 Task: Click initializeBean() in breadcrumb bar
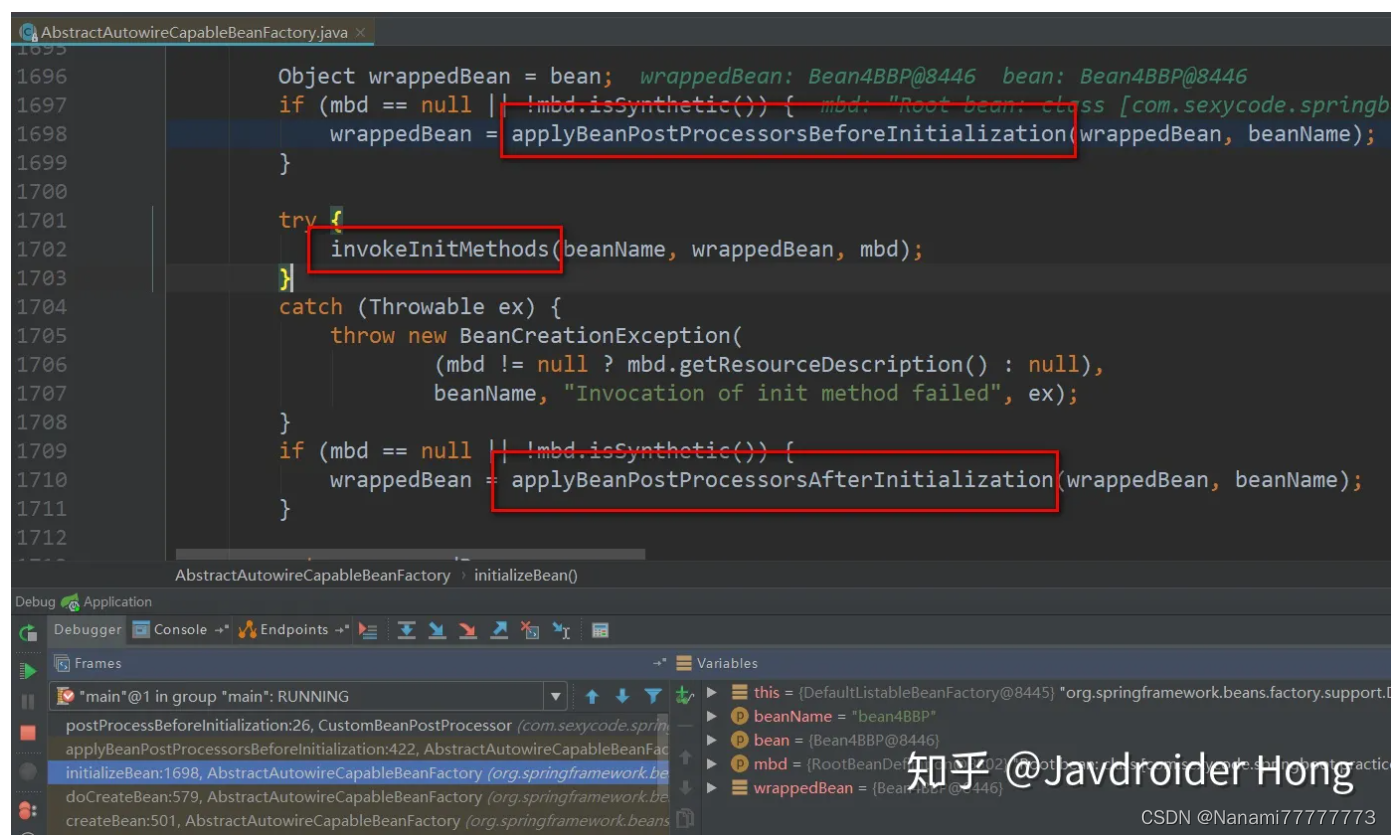[x=526, y=575]
